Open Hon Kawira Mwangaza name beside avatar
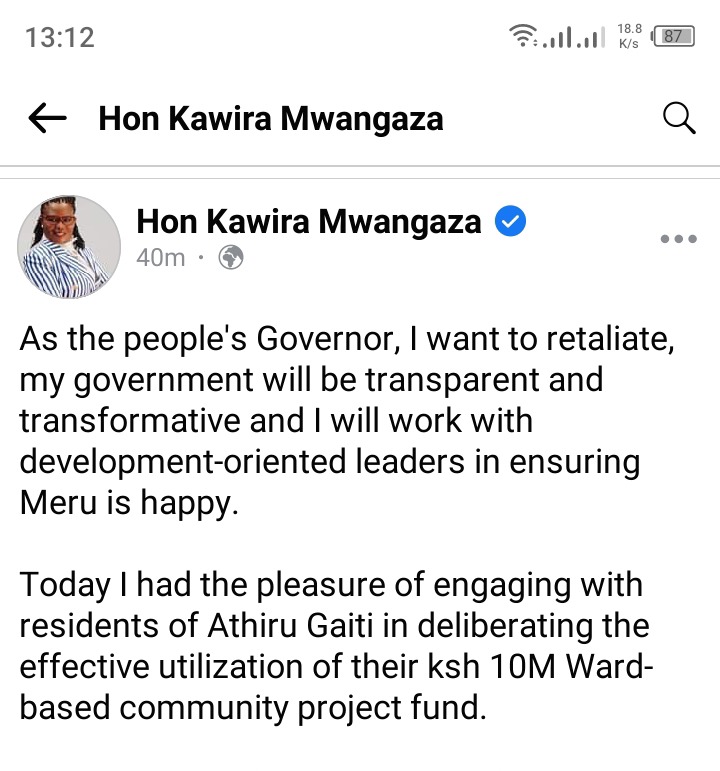 309,222
